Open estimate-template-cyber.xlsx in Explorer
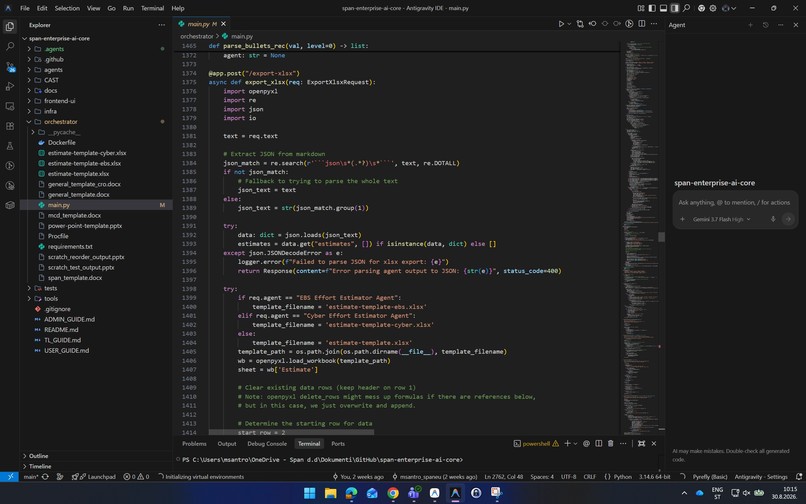Image resolution: width=806 pixels, height=504 pixels. tap(87, 153)
